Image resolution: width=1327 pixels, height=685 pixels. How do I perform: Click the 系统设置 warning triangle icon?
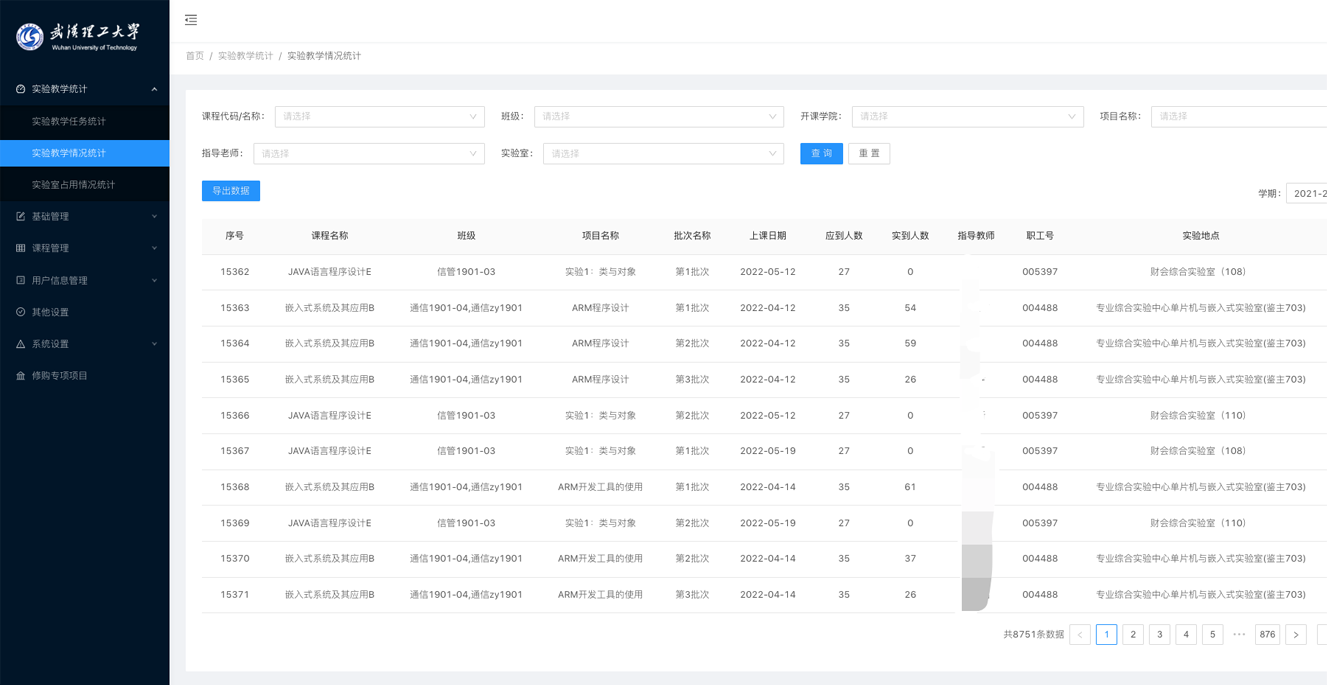[x=20, y=344]
